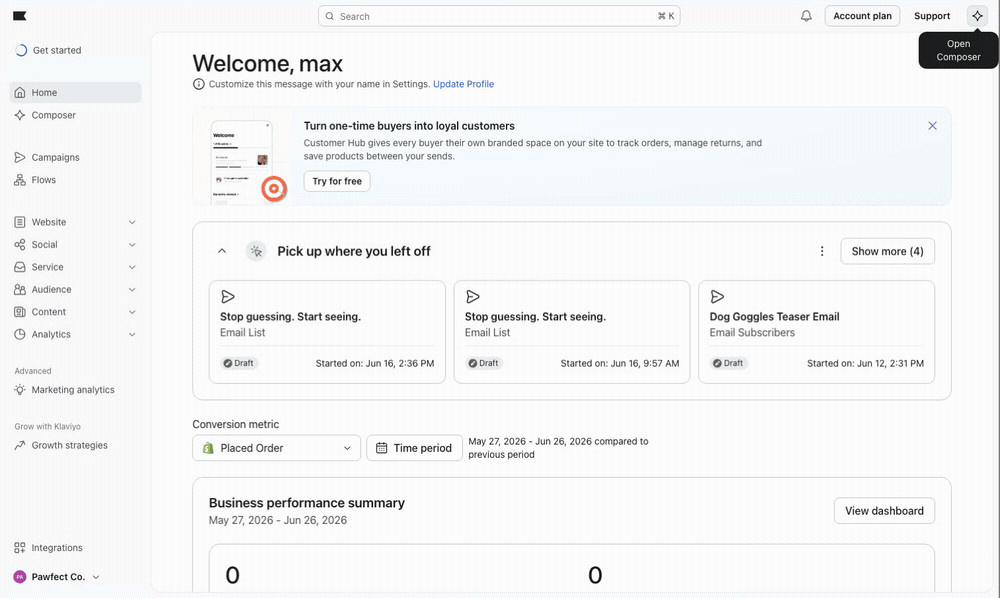Click campaign icon on Dog Goggles Teaser card
This screenshot has width=1000, height=598.
click(717, 296)
